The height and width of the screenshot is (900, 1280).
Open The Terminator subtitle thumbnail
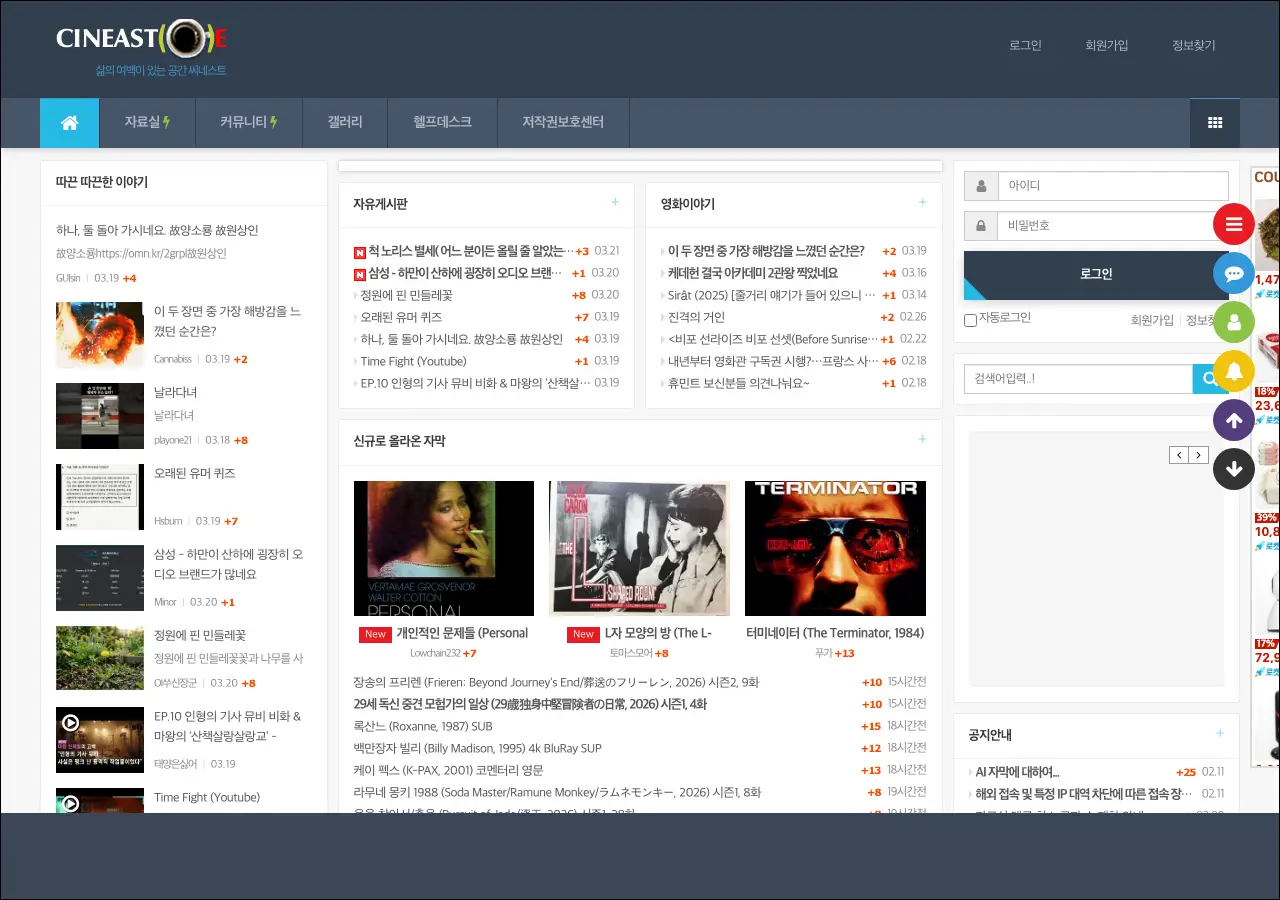835,548
